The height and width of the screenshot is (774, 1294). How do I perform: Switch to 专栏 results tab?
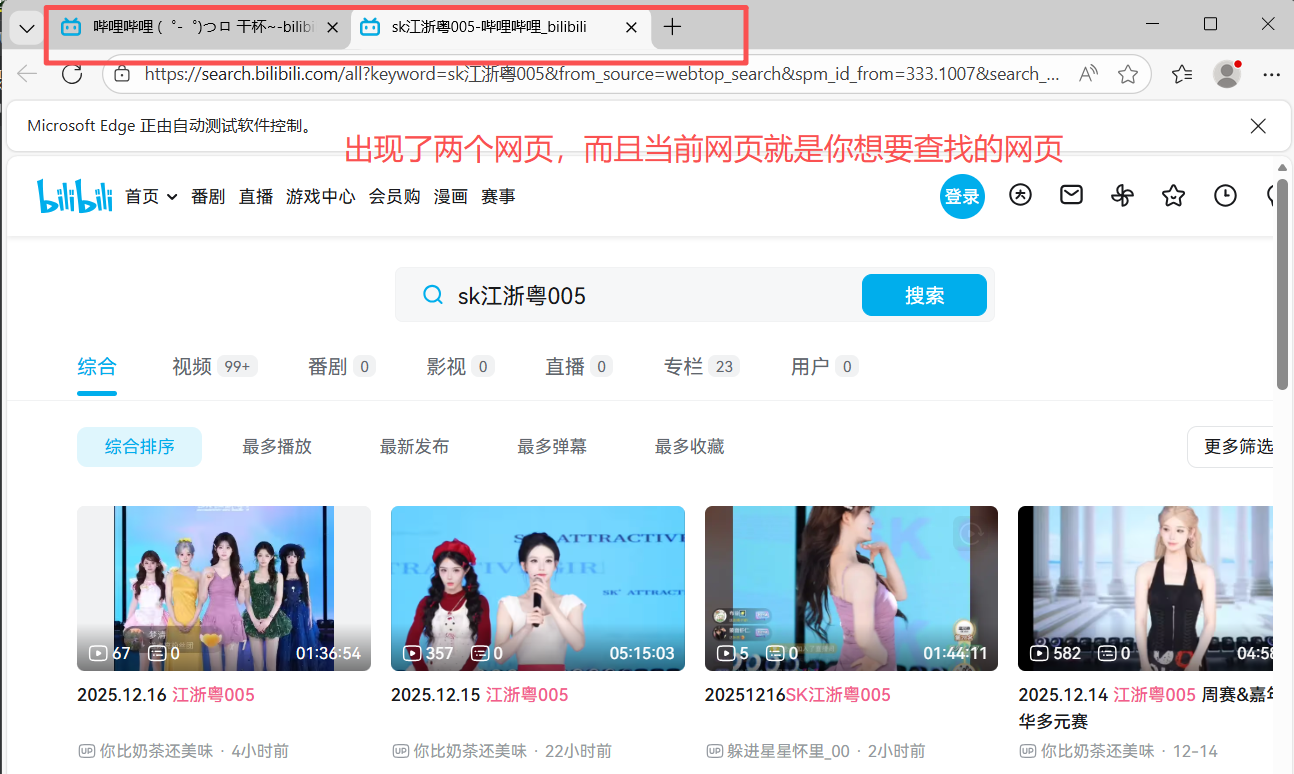click(x=701, y=367)
